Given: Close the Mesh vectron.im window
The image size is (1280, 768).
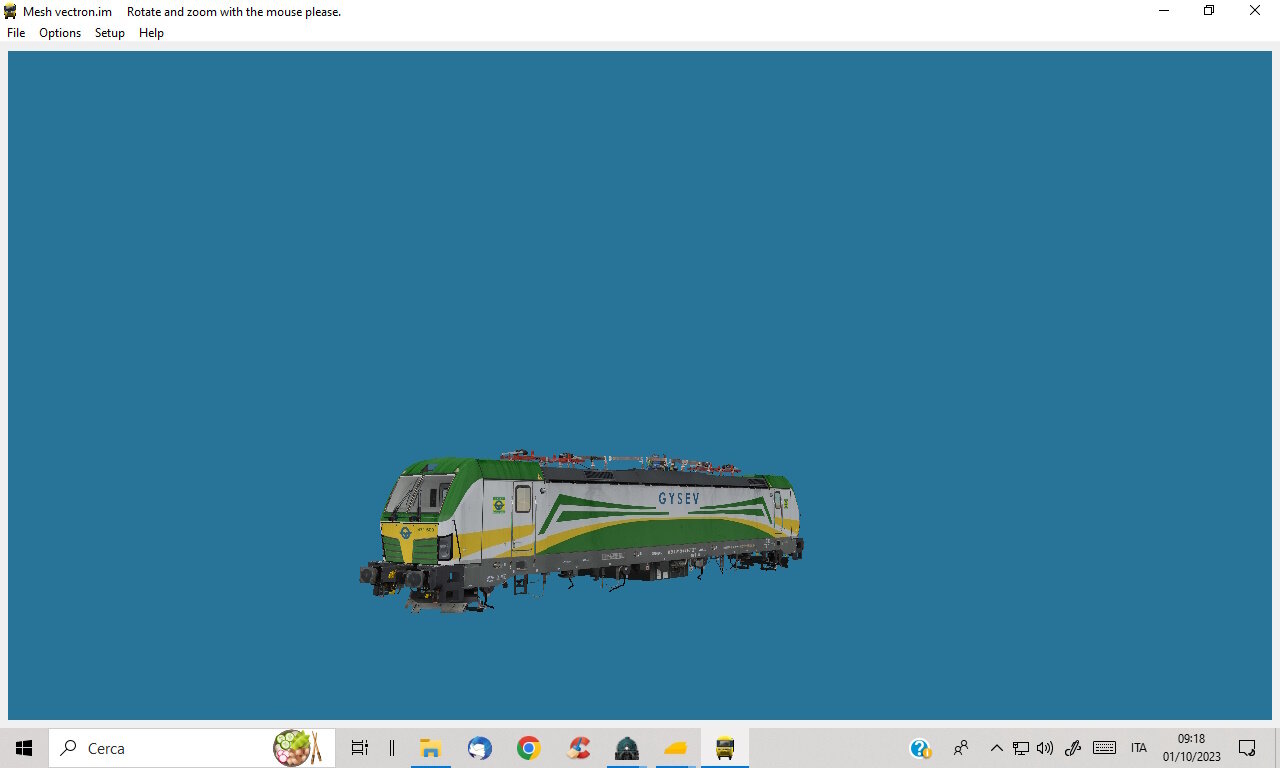Looking at the screenshot, I should click(1255, 11).
